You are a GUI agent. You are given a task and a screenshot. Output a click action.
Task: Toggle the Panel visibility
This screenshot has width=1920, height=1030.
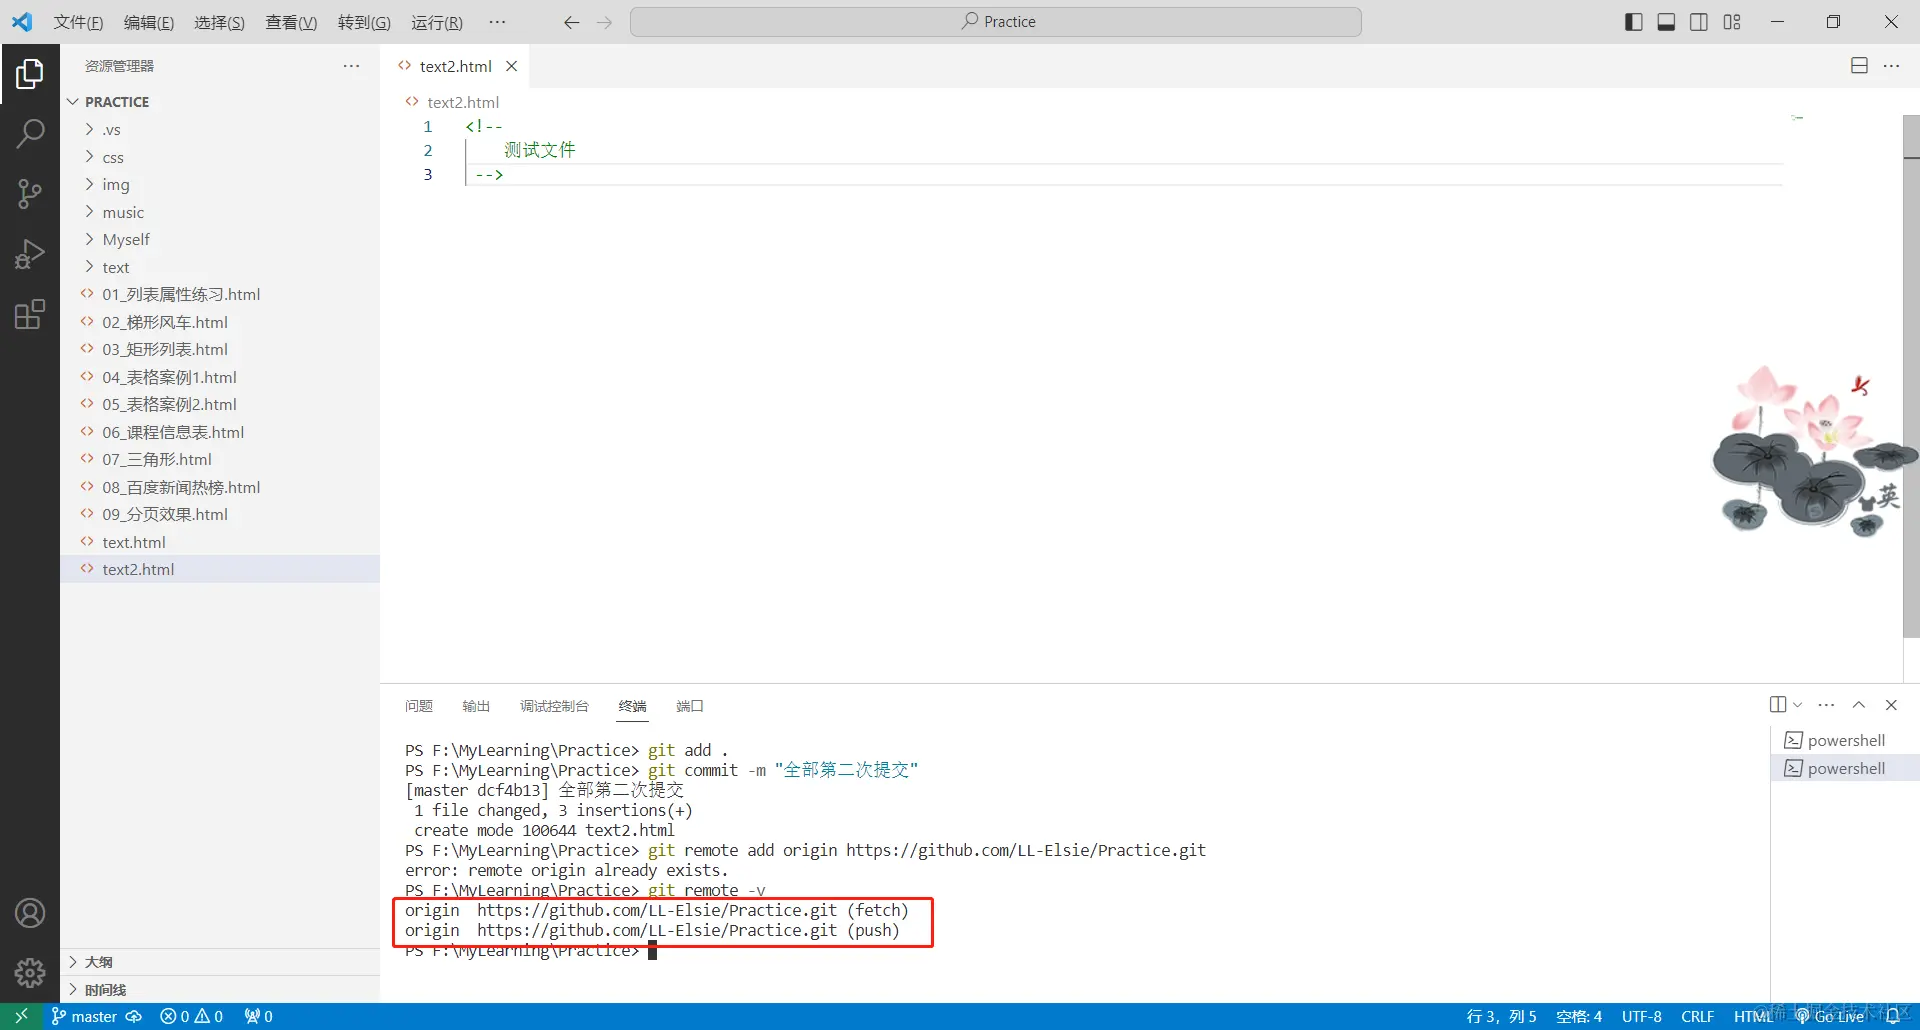pos(1666,21)
